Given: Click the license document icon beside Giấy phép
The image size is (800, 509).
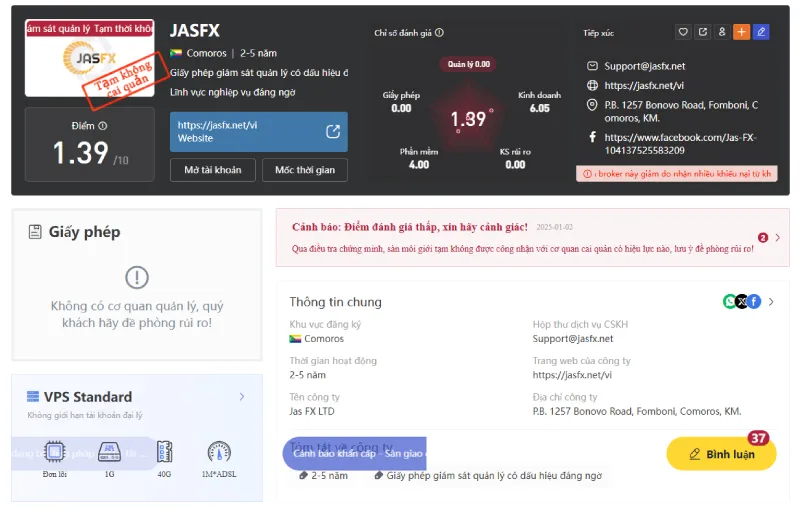Looking at the screenshot, I should pos(35,232).
